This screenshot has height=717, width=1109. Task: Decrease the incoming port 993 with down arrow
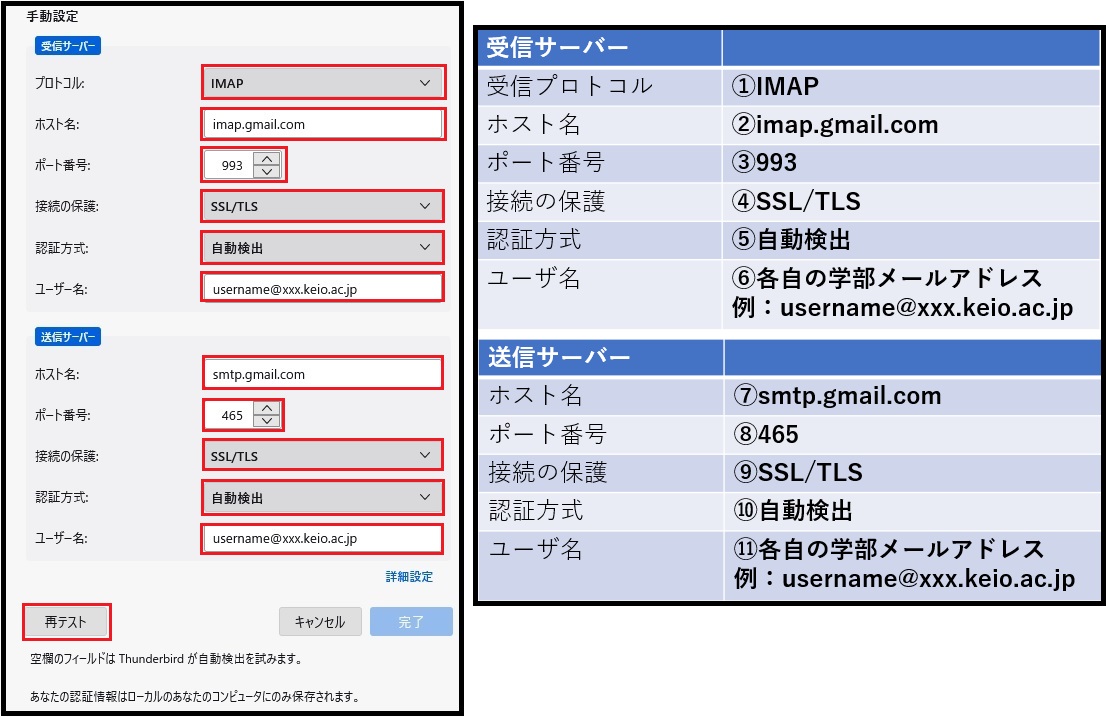(x=267, y=172)
